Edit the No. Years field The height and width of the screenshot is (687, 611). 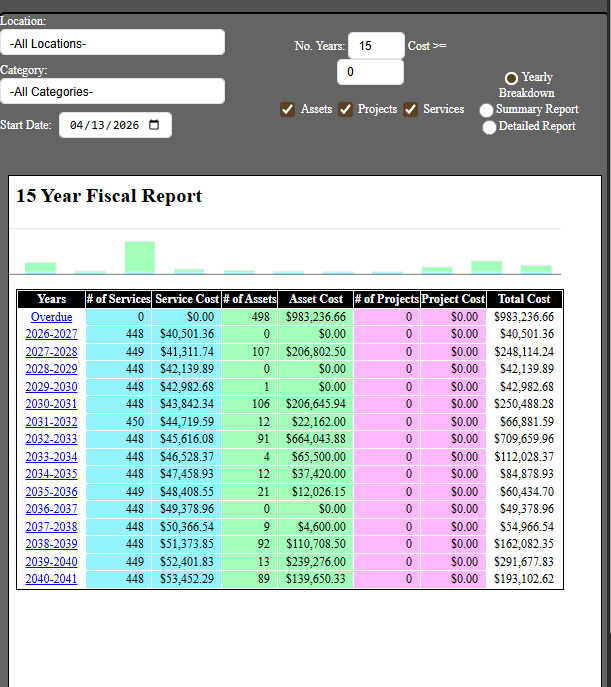[x=376, y=45]
